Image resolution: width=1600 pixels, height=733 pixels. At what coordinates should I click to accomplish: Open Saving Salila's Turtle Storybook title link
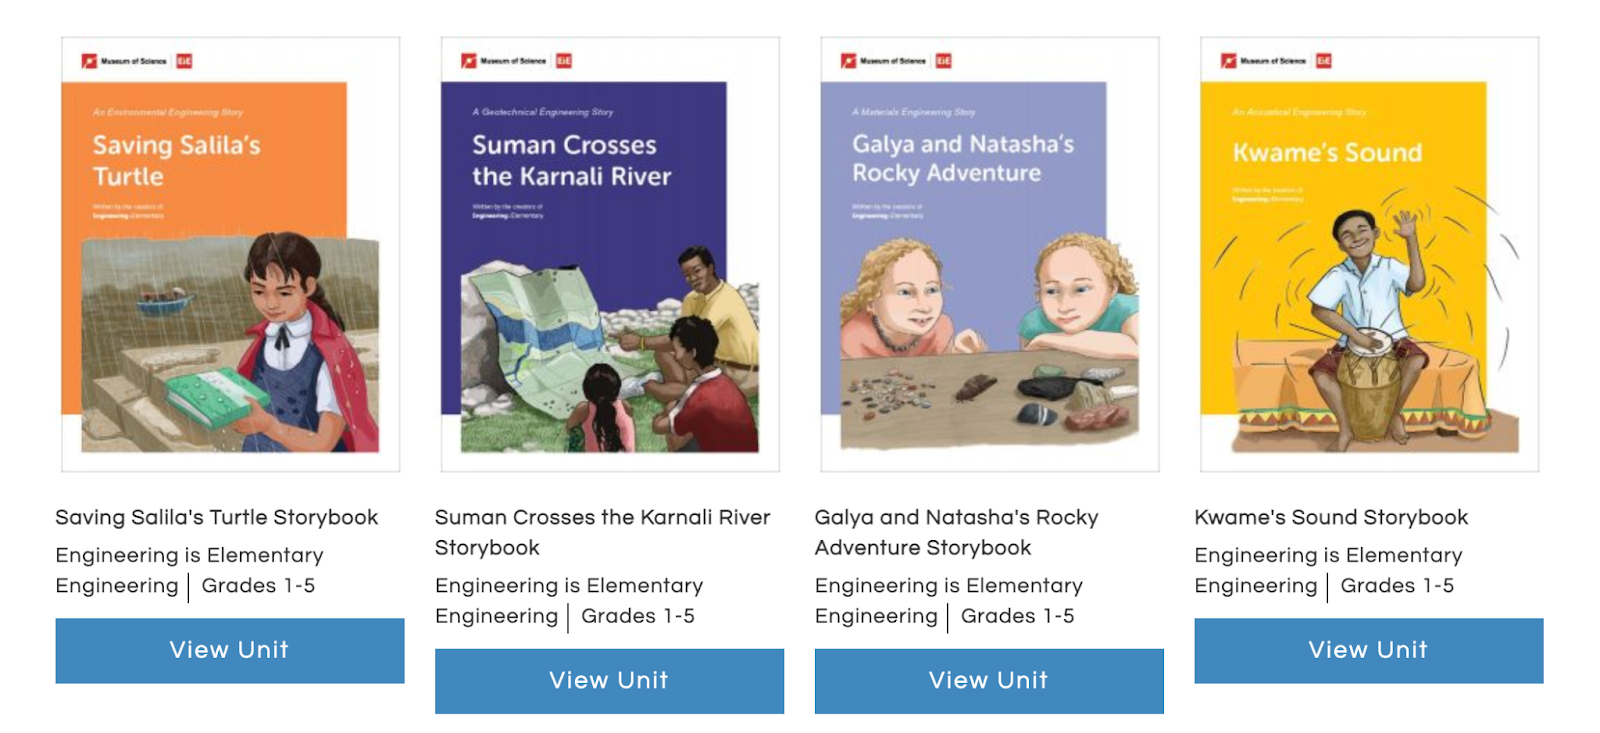point(217,518)
